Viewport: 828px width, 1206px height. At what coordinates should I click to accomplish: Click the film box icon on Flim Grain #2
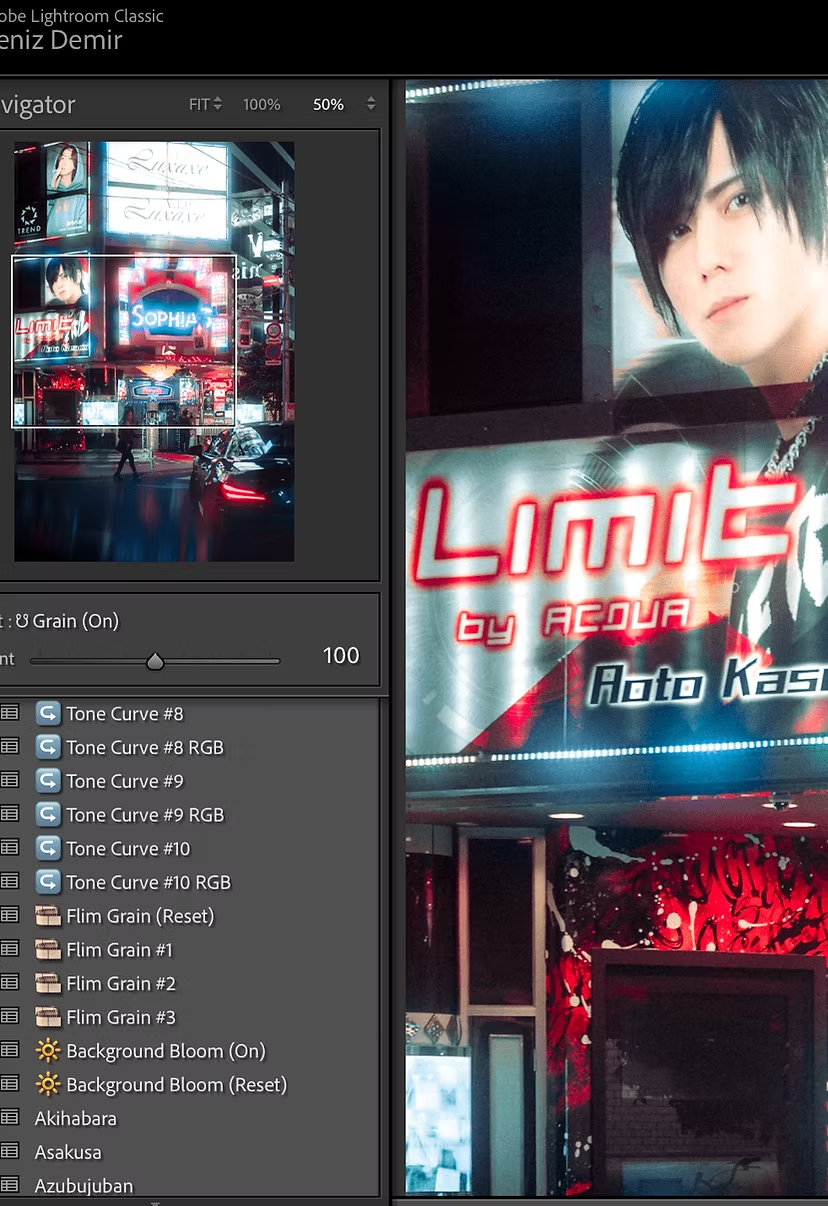pos(48,984)
